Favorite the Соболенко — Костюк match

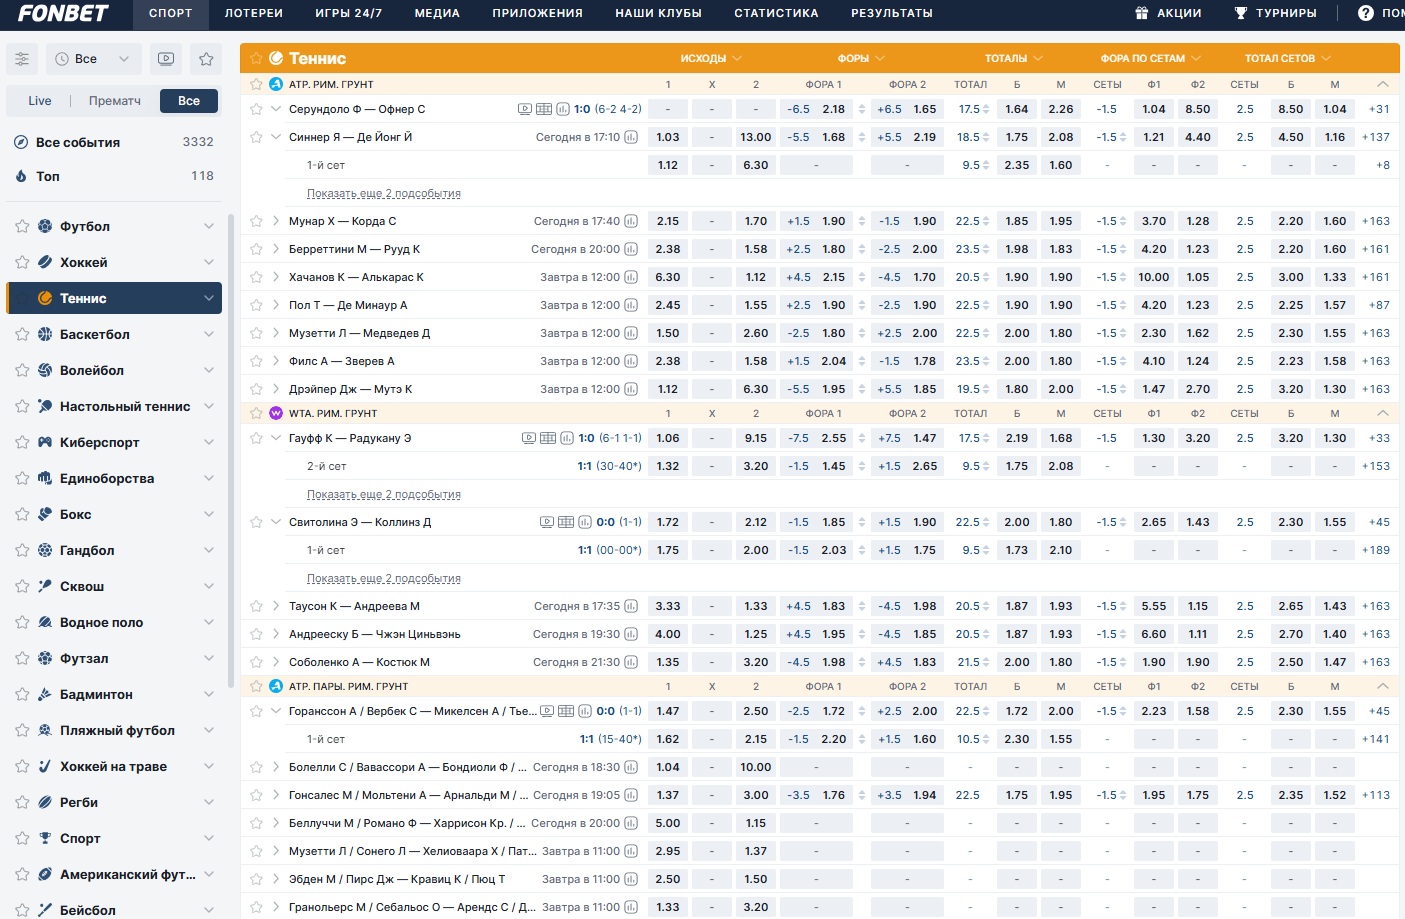click(256, 662)
